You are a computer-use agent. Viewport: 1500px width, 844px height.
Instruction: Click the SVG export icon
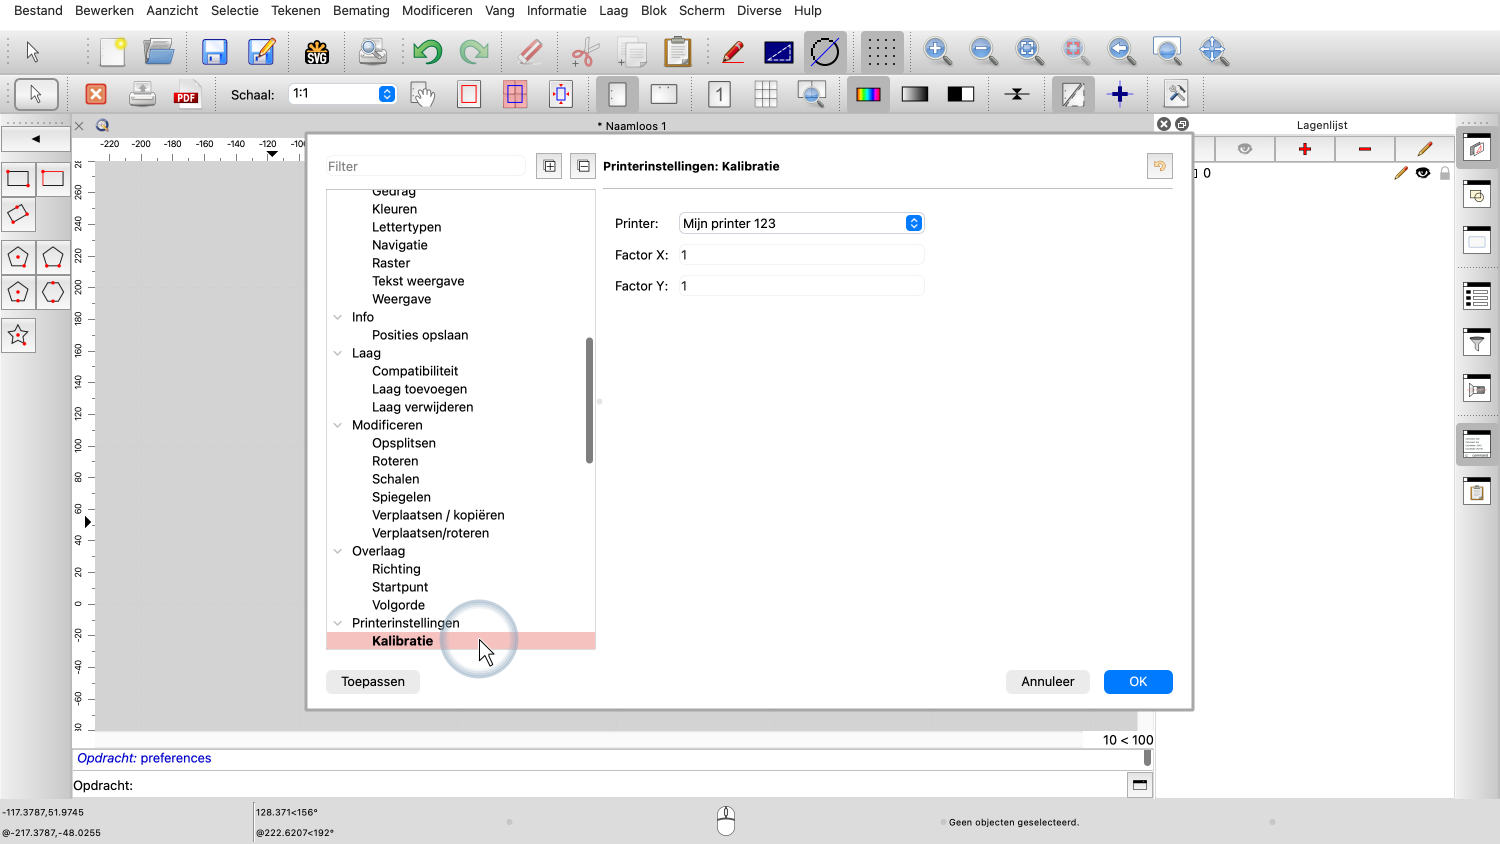click(317, 52)
